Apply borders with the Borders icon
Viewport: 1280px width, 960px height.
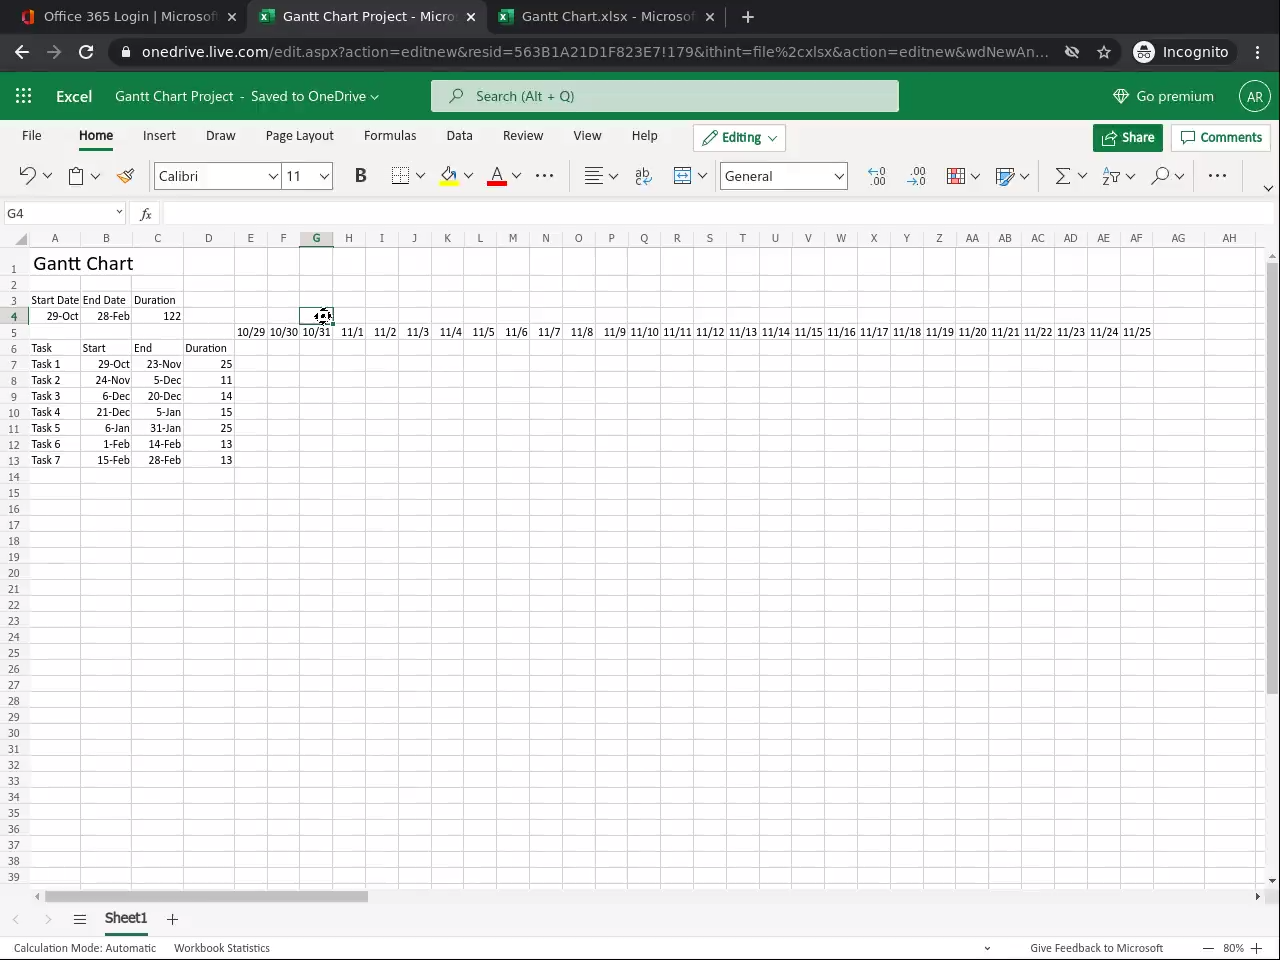click(x=400, y=176)
